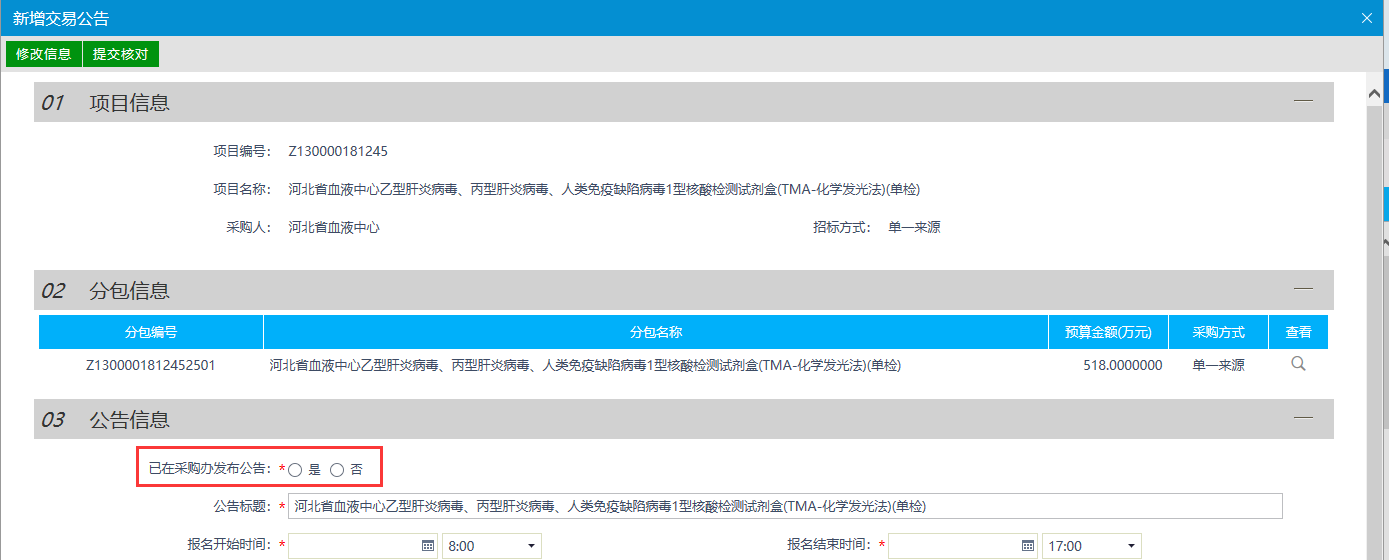1389x560 pixels.
Task: Click the 项目名称 value text
Action: (604, 190)
